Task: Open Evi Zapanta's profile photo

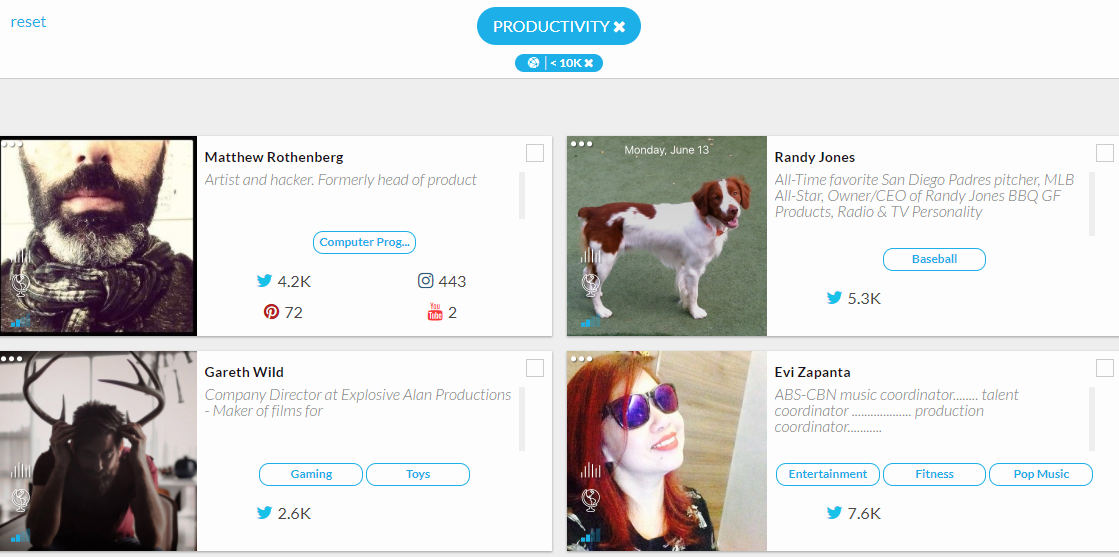Action: (x=667, y=450)
